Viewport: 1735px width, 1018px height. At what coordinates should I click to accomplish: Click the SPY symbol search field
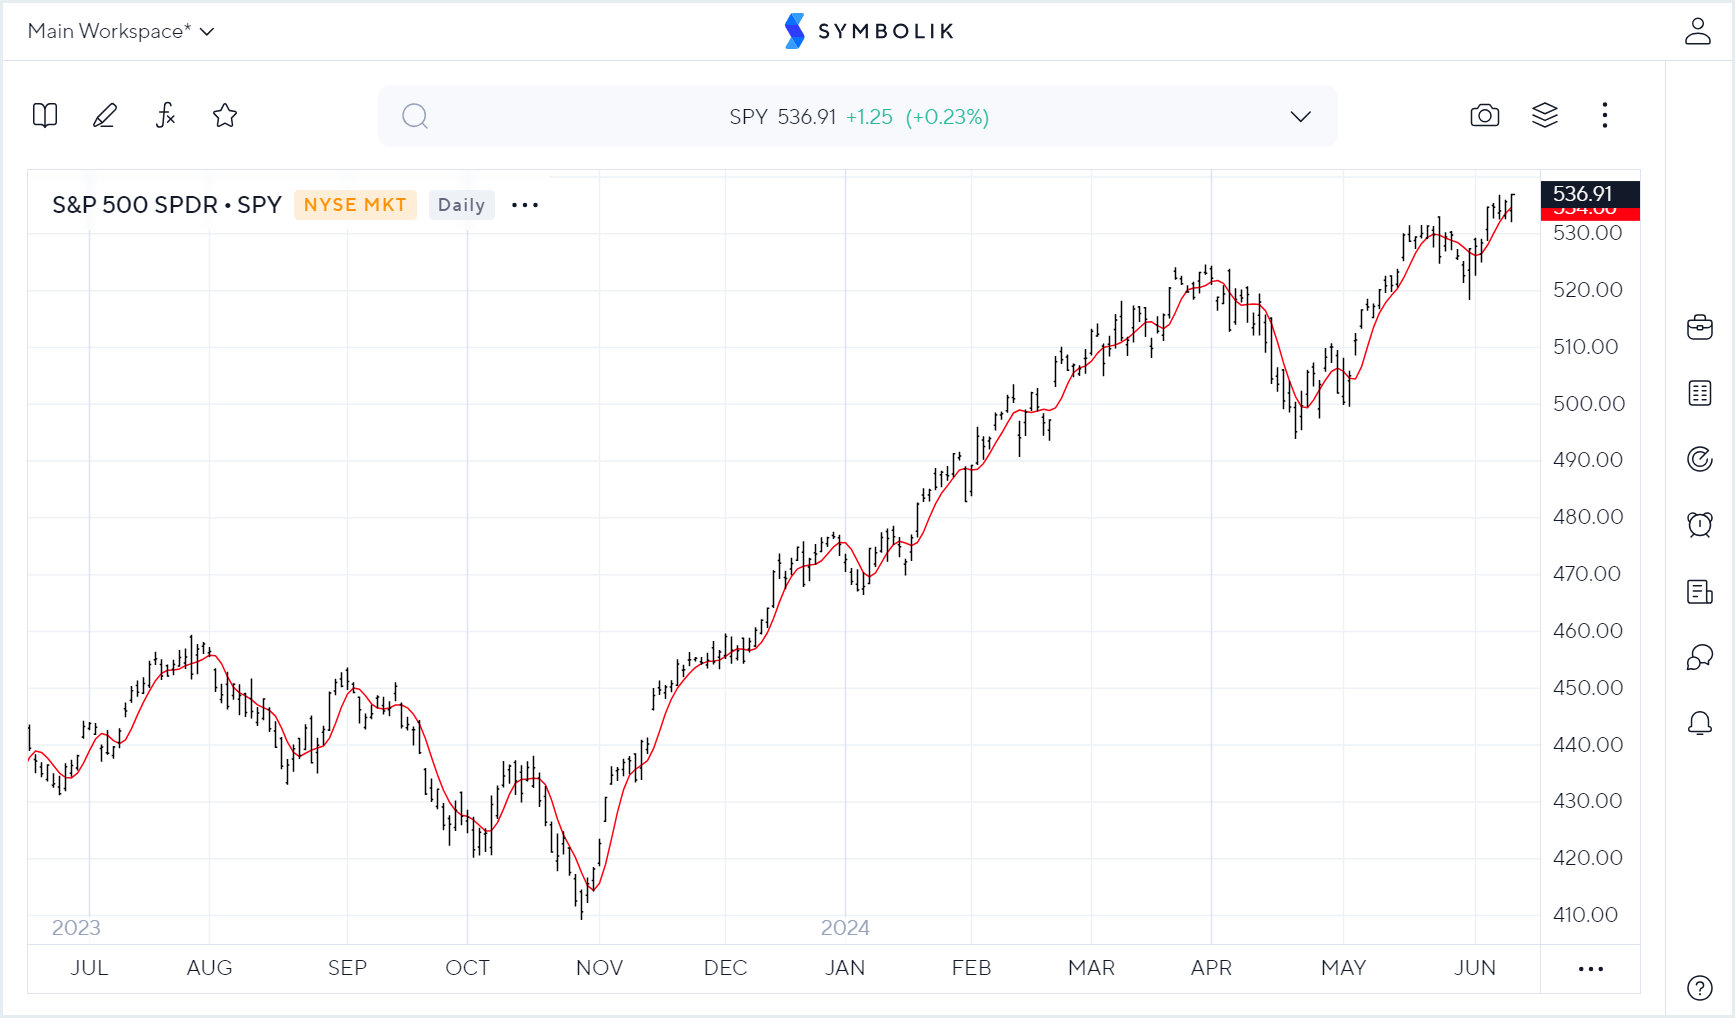[858, 117]
